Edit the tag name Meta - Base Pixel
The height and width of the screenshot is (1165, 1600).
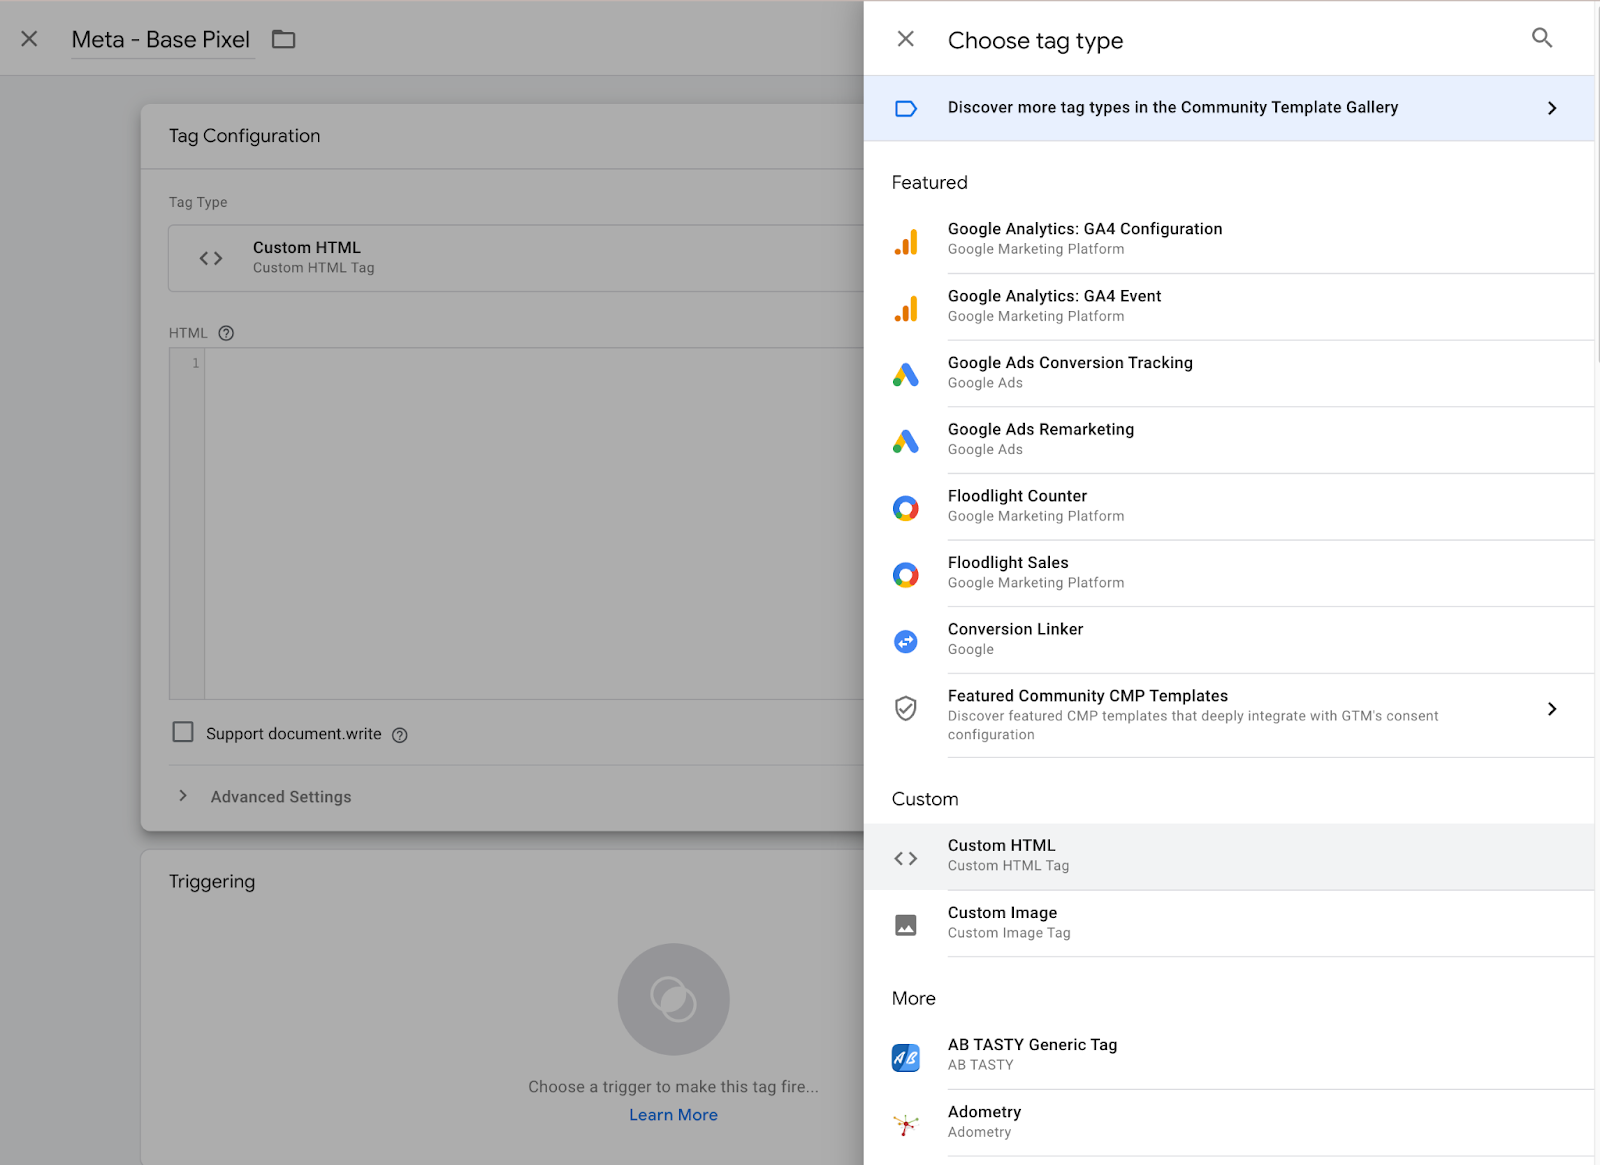coord(161,40)
